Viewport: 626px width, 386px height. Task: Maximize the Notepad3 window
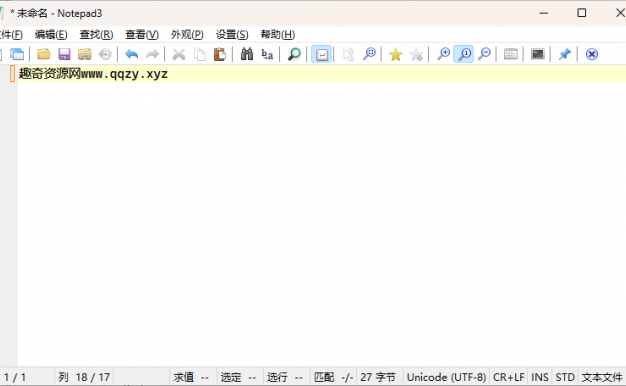(x=582, y=13)
